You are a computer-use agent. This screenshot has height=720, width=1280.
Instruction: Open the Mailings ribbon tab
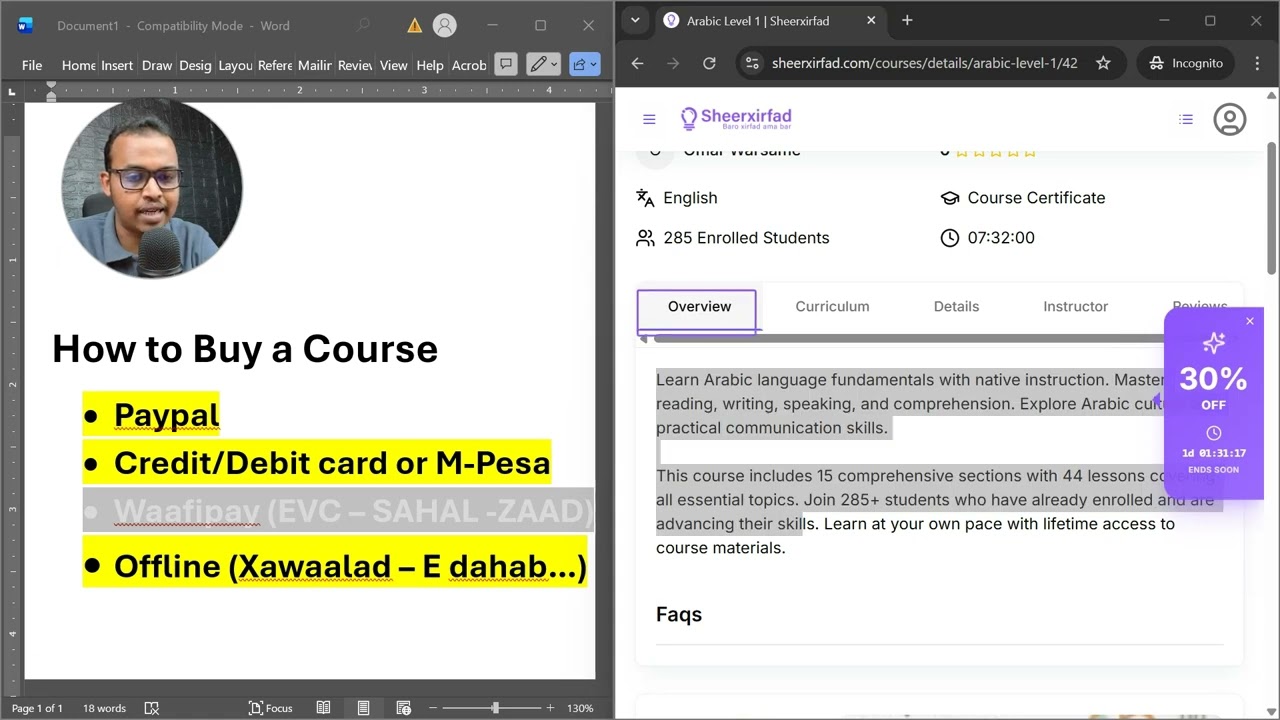[315, 65]
